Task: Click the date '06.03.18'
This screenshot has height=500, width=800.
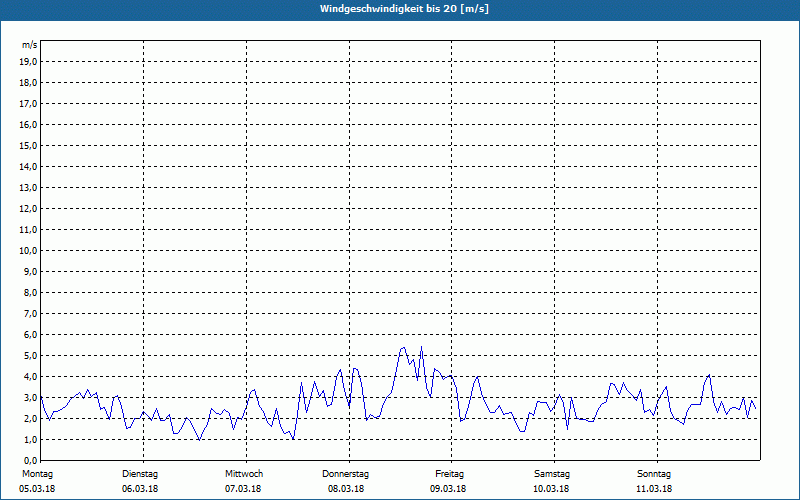Action: [140, 489]
